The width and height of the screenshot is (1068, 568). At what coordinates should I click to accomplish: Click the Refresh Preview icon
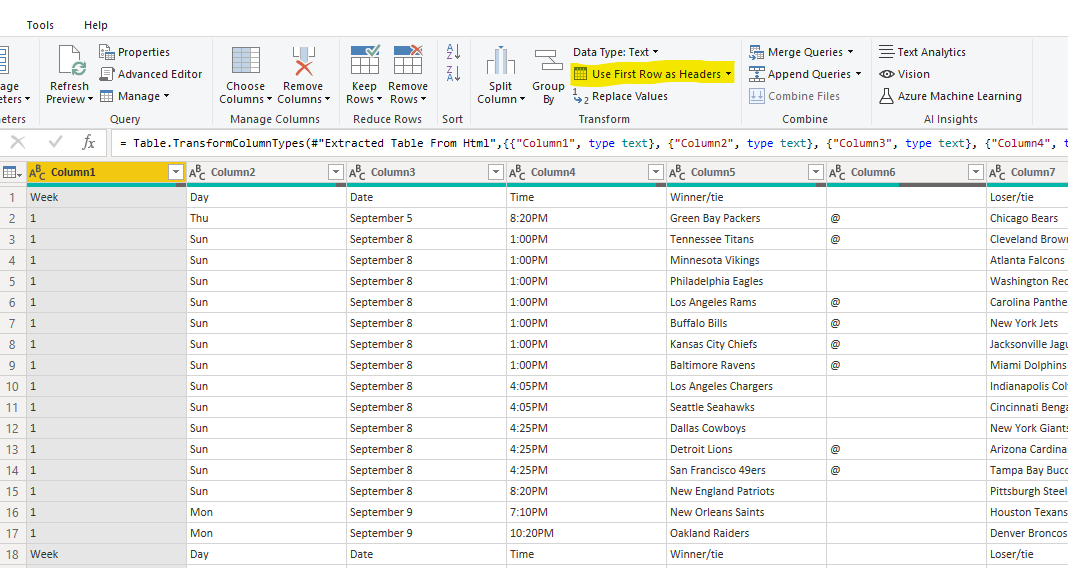tap(72, 61)
